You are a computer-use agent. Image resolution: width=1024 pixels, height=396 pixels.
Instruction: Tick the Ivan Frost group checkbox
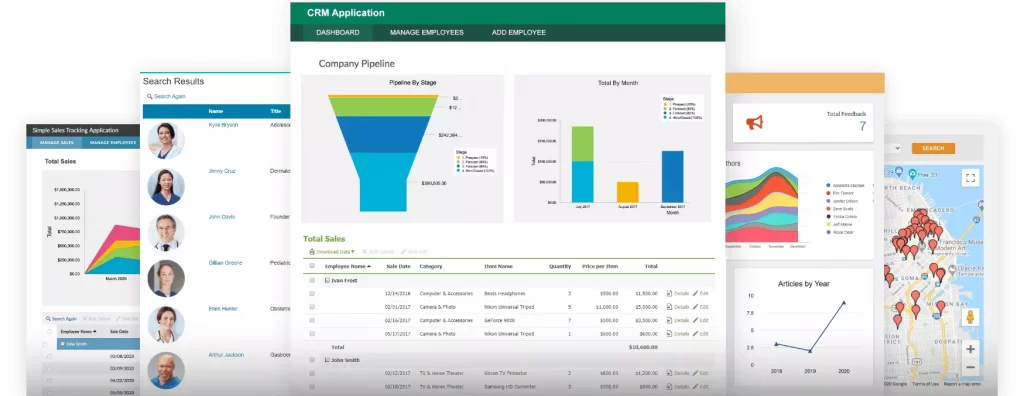coord(312,280)
